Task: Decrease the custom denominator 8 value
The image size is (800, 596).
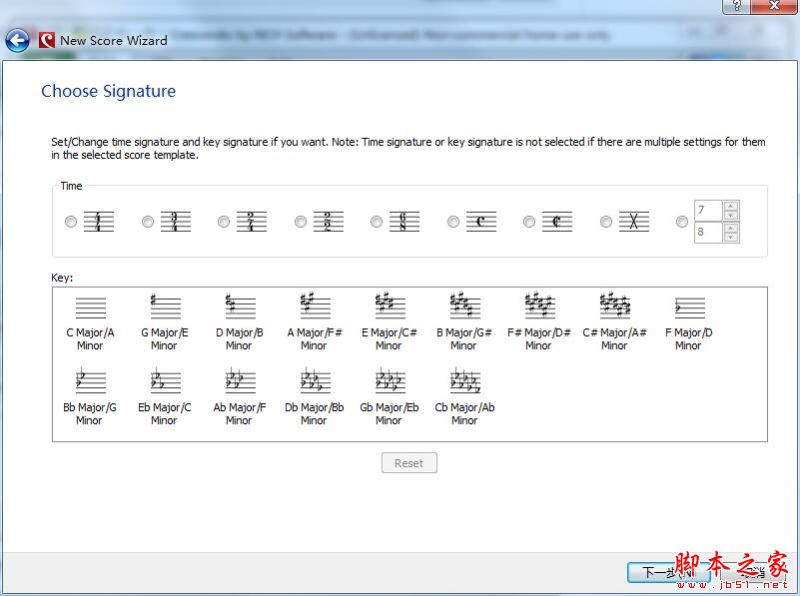Action: click(731, 237)
